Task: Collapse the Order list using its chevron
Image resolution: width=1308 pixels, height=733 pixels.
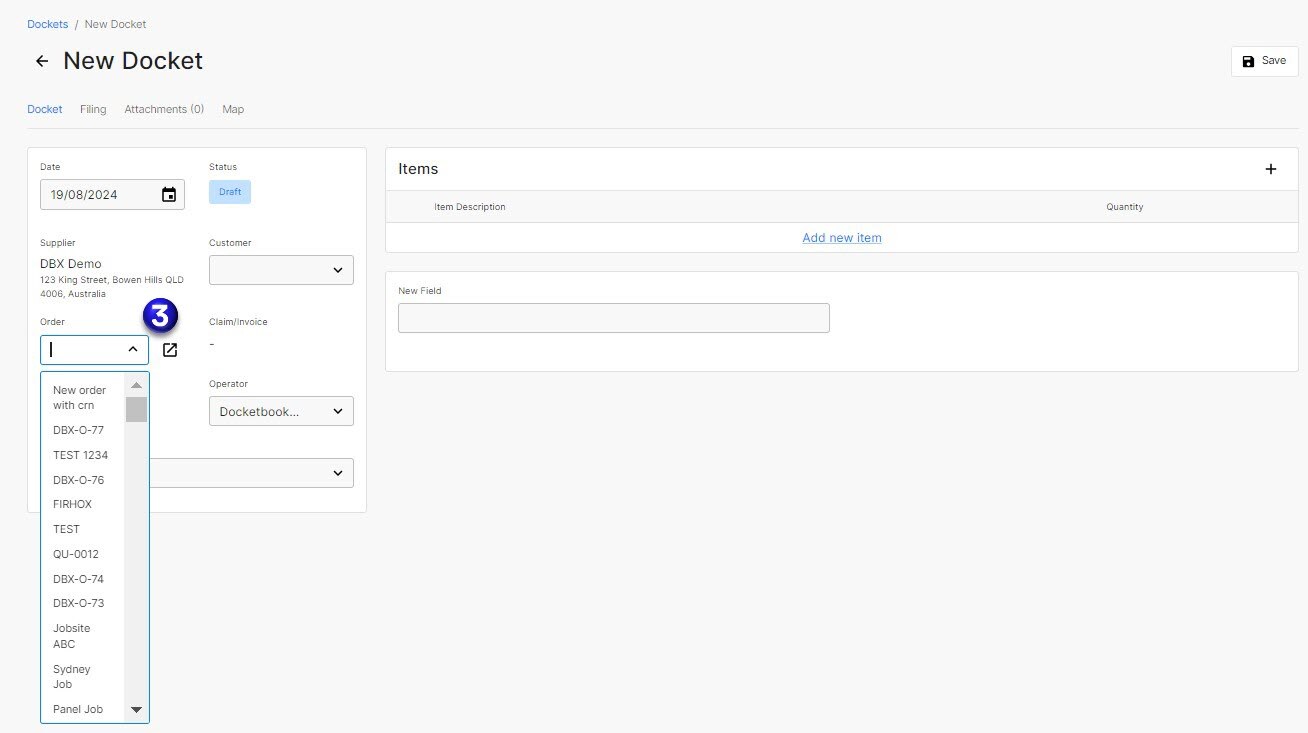Action: click(133, 349)
